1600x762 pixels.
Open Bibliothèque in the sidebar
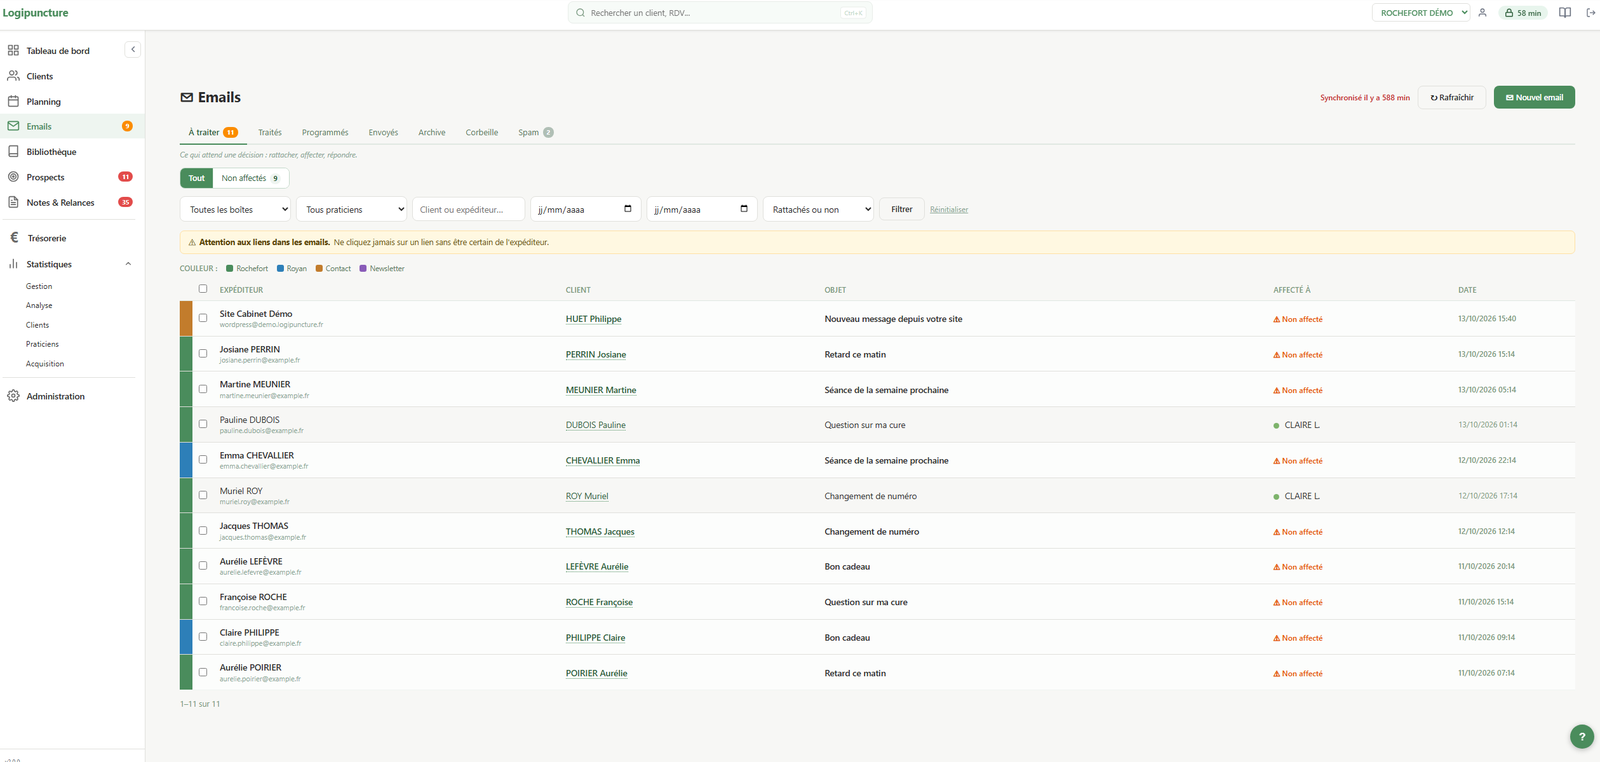(x=51, y=152)
